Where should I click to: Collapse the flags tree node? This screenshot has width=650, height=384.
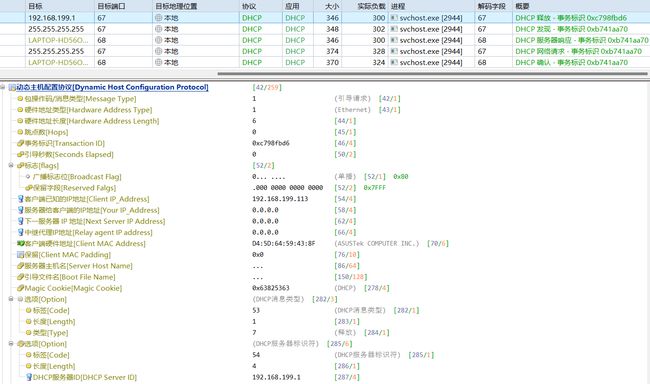click(11, 165)
